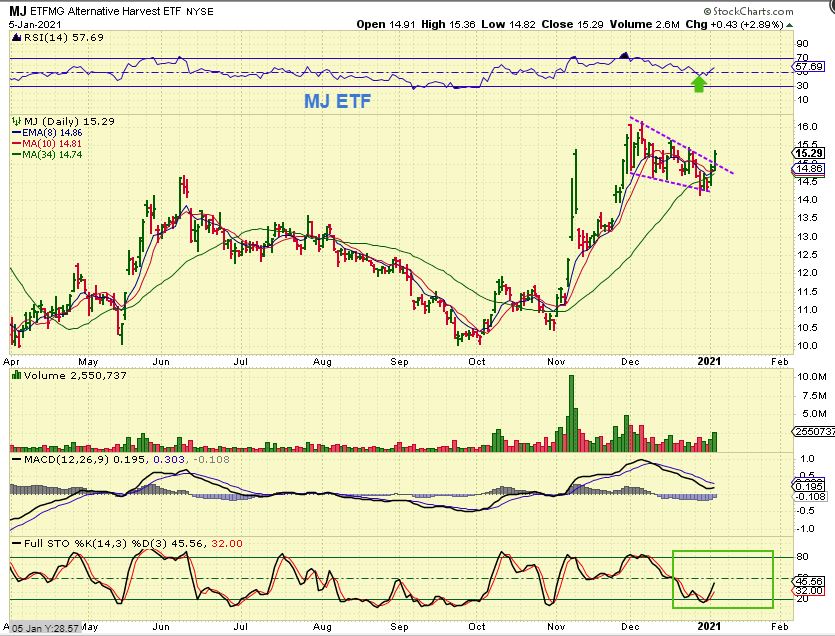835x636 pixels.
Task: Click the tallest November volume bar
Action: 571,413
